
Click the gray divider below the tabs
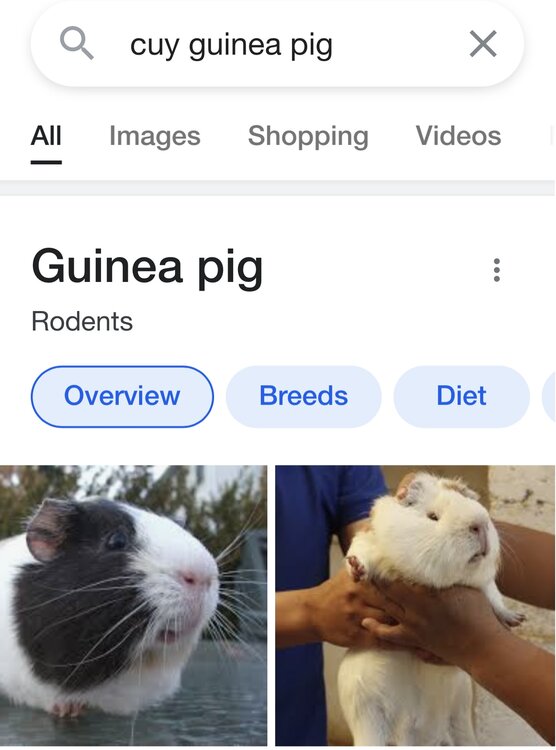click(277, 188)
